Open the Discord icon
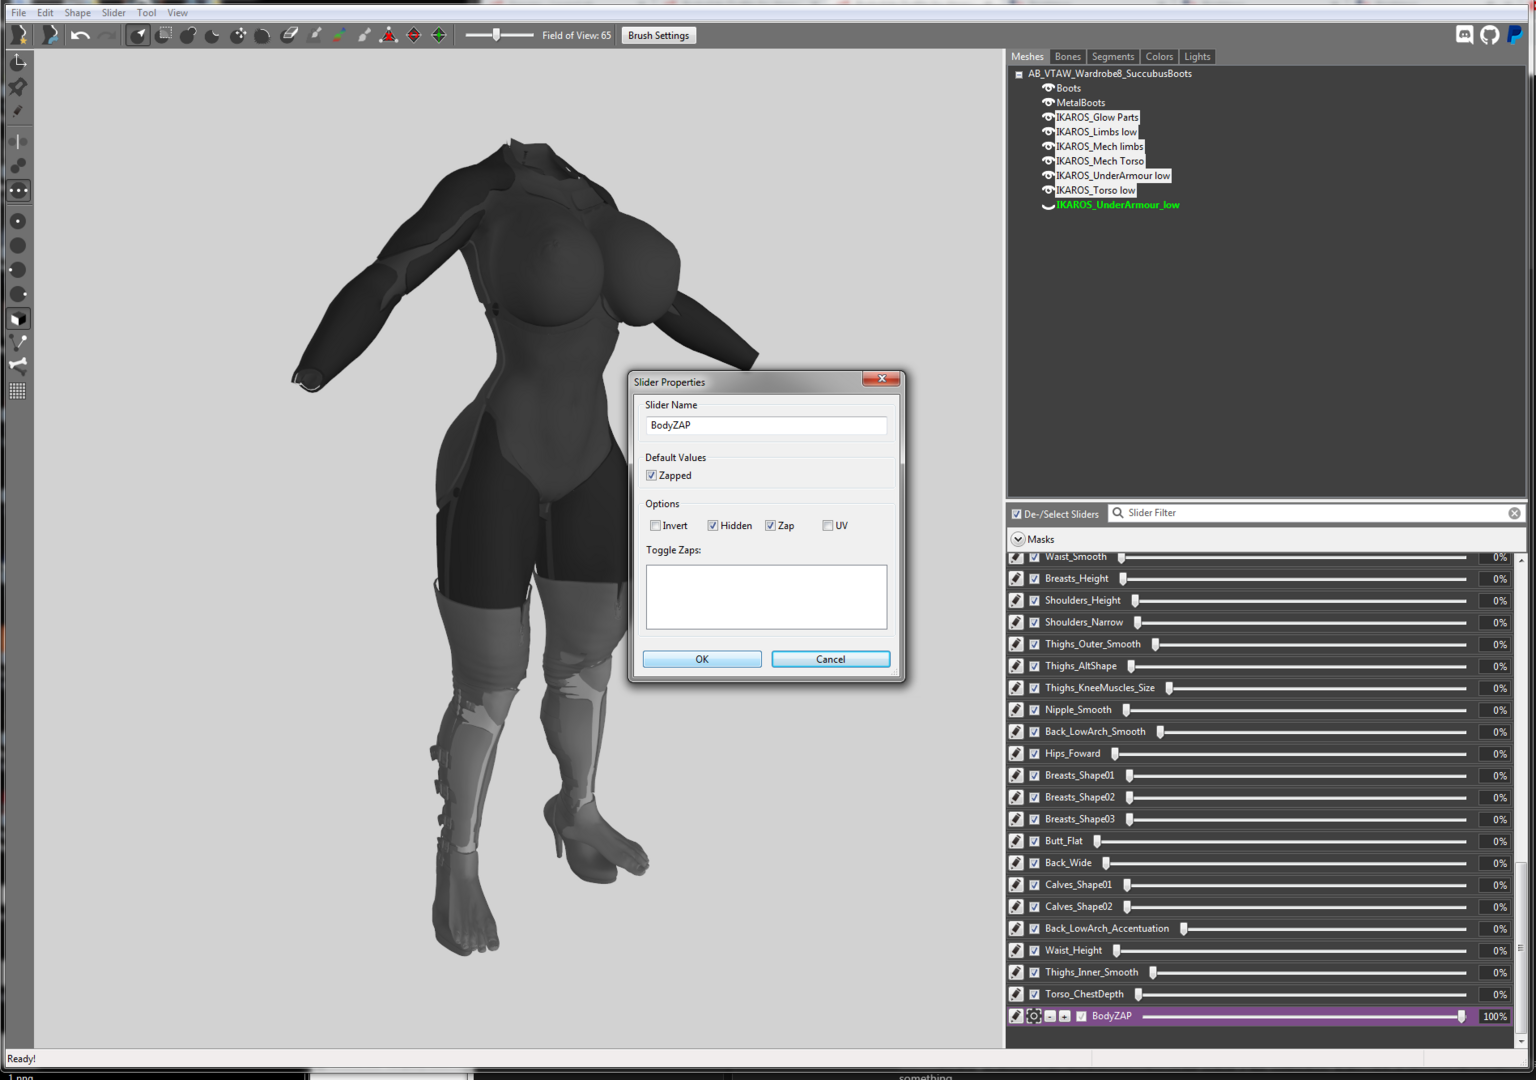 (1464, 35)
